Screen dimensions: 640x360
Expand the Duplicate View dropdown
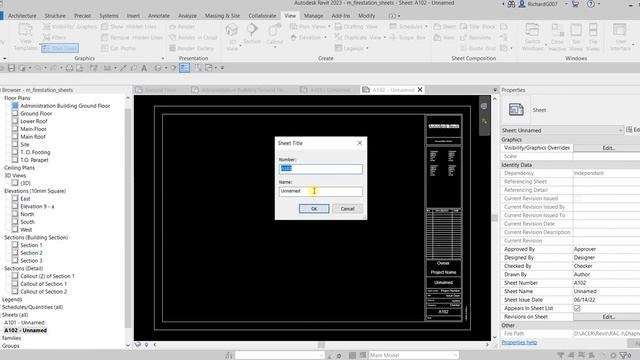pos(385,38)
